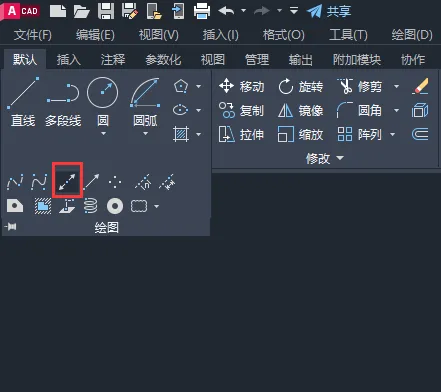Open the 视图(V) menu

pyautogui.click(x=158, y=35)
